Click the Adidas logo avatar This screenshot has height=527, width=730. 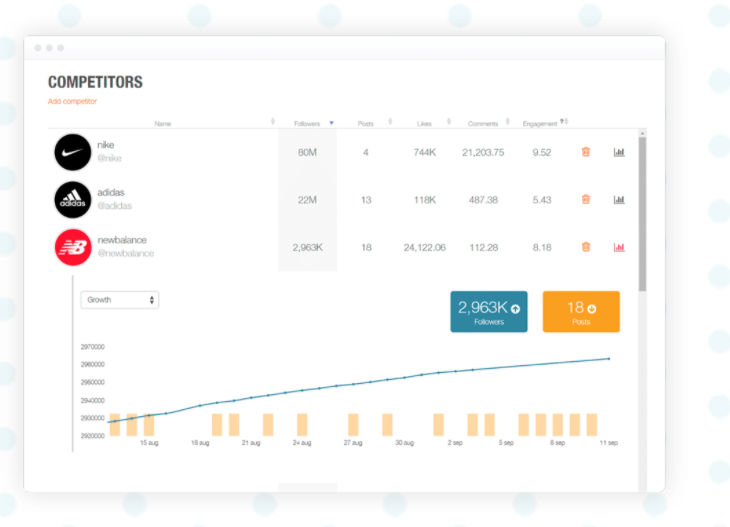pyautogui.click(x=73, y=200)
